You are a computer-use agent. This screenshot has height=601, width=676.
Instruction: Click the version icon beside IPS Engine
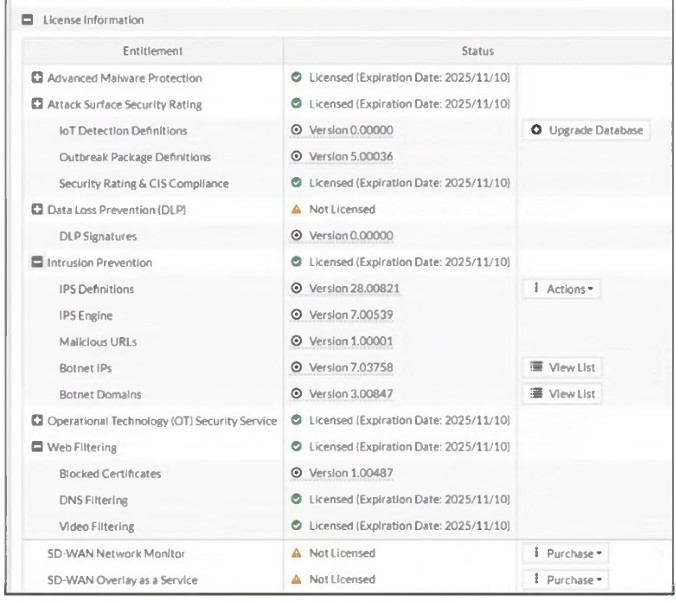[296, 315]
